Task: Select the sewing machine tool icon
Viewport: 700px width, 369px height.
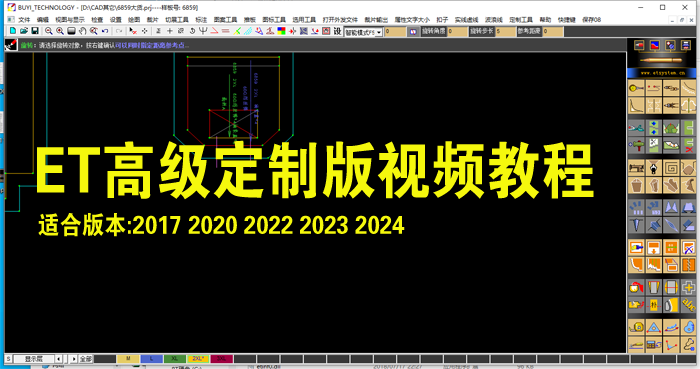Action: click(x=637, y=168)
